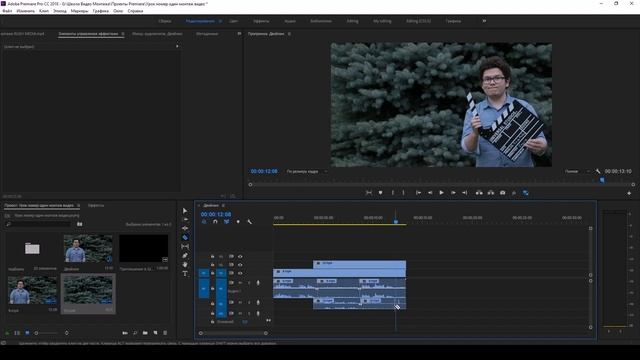The height and width of the screenshot is (360, 640).
Task: Expand the workspace overflow chevron
Action: [x=484, y=21]
